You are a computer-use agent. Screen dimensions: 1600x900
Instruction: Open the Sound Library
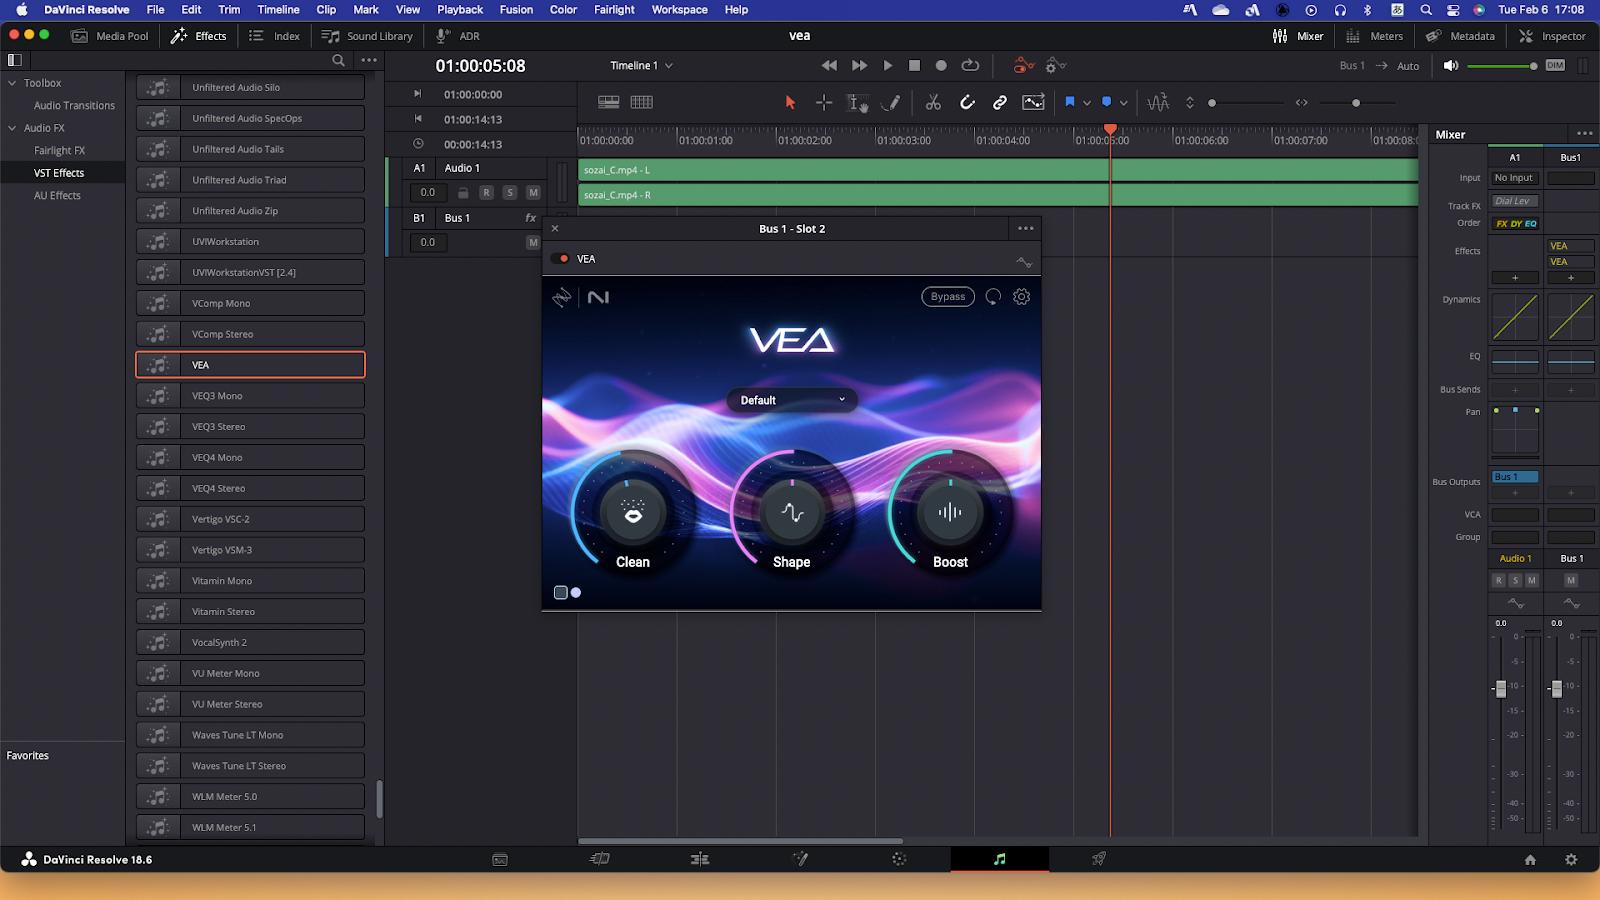367,36
